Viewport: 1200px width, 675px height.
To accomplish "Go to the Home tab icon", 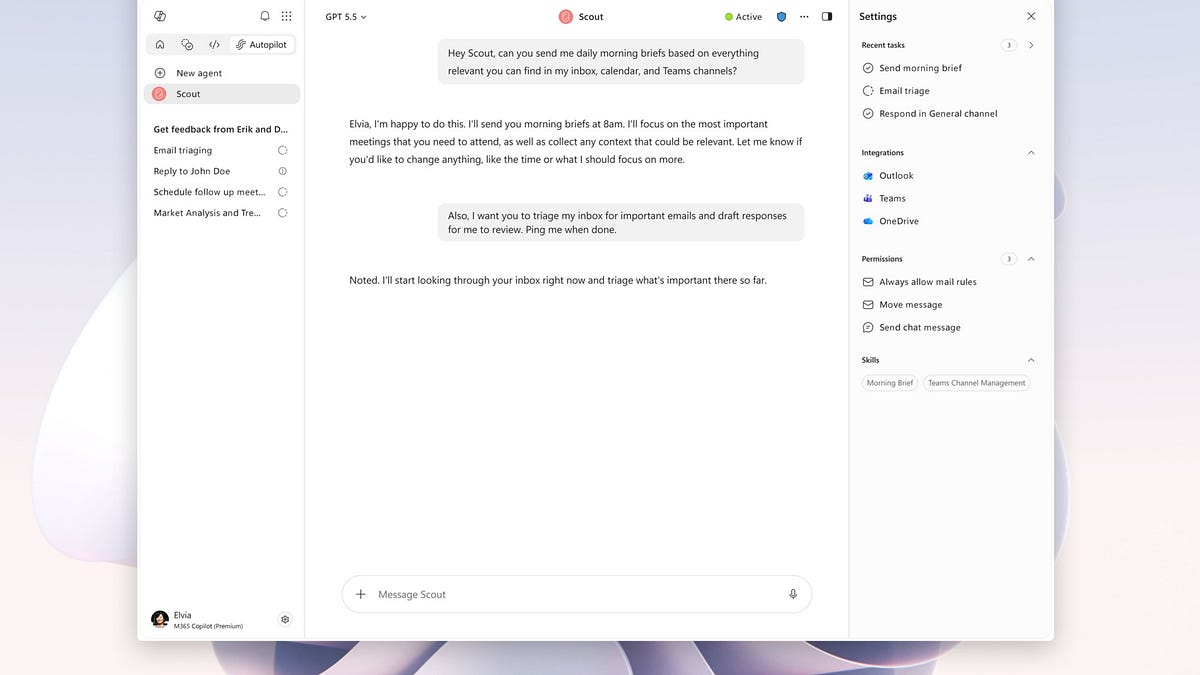I will coord(160,44).
